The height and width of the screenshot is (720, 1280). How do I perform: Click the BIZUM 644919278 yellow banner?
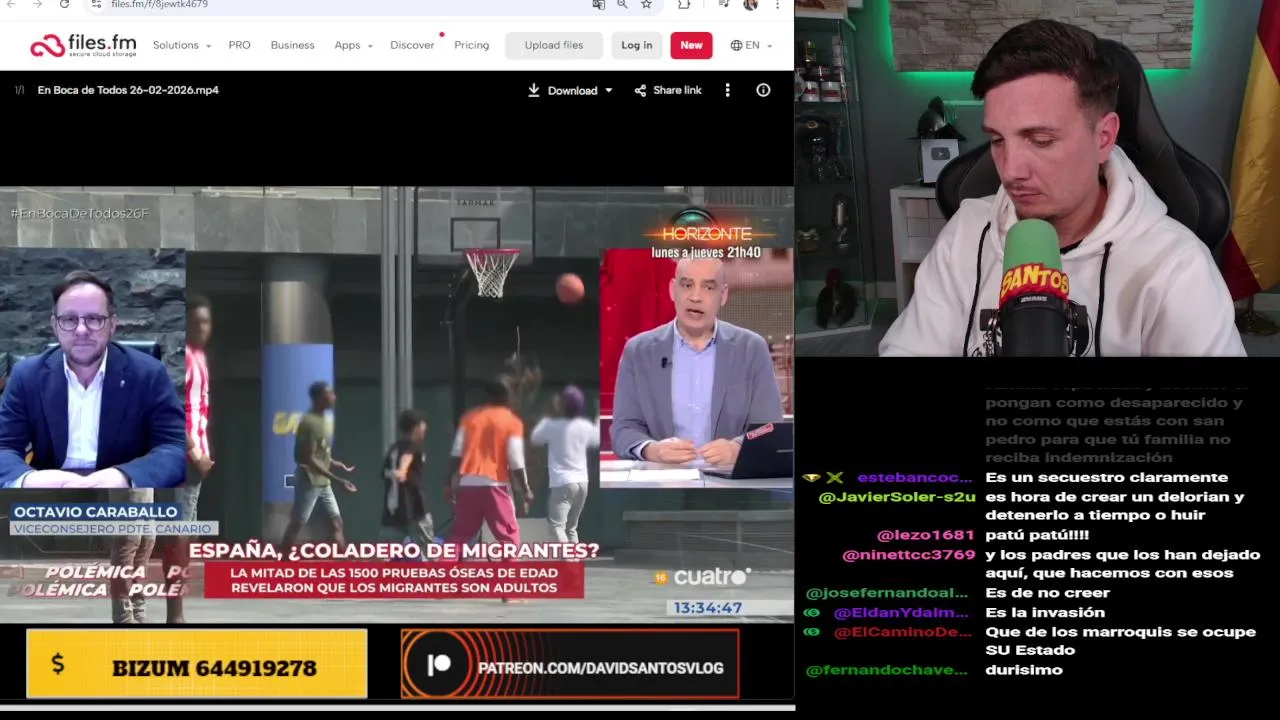(x=197, y=663)
